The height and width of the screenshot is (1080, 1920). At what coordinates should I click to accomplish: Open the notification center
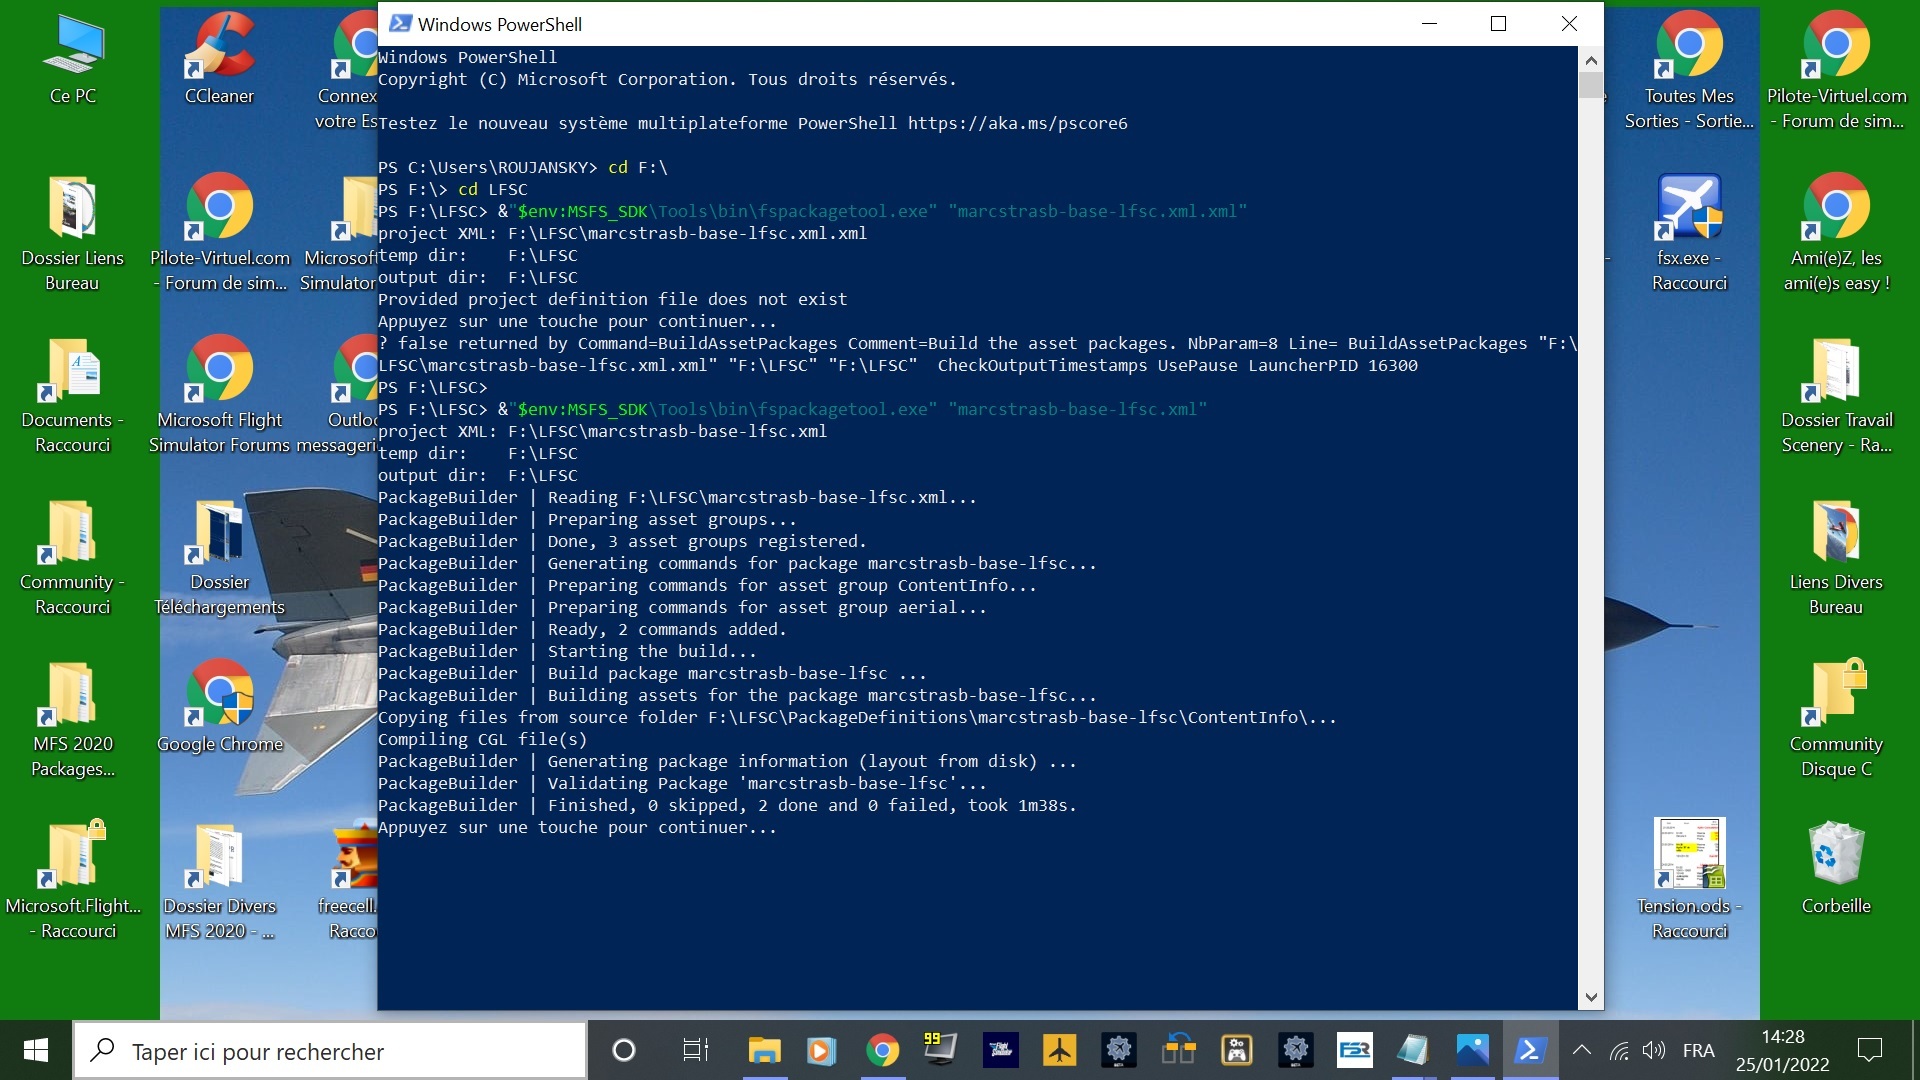1869,1050
